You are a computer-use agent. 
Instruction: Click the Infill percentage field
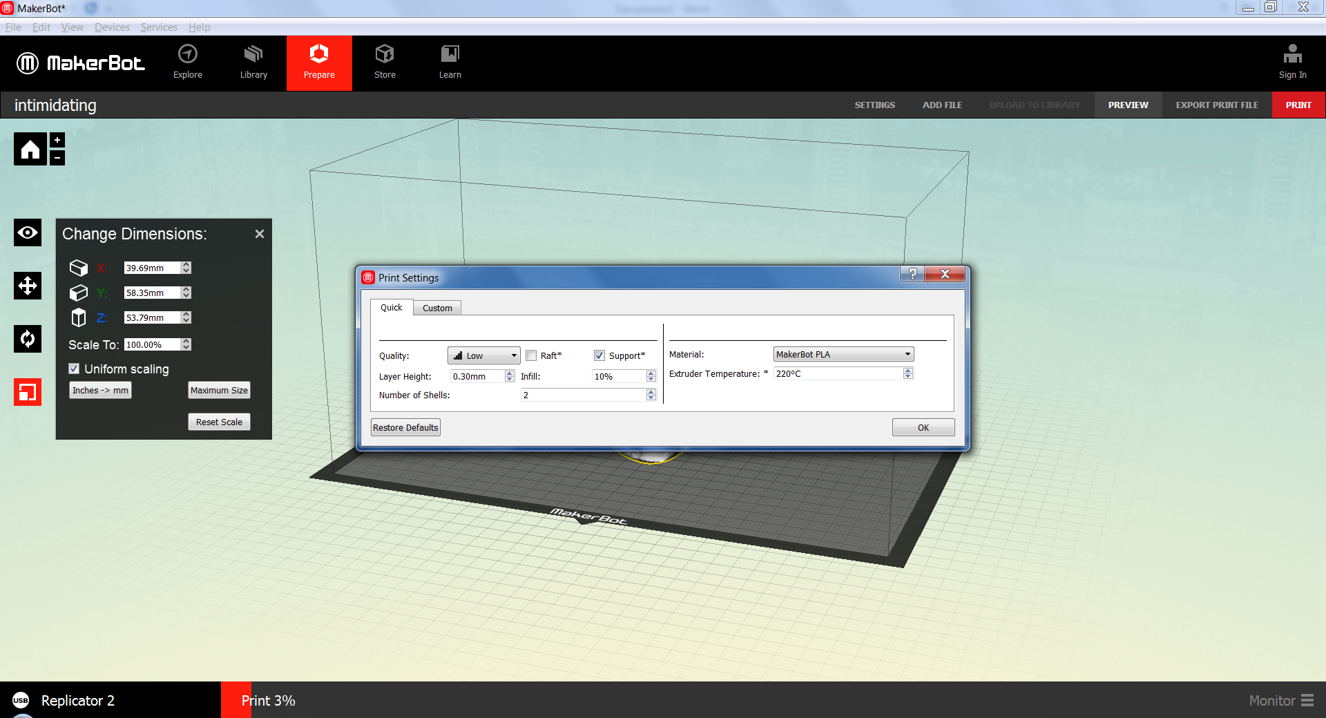point(618,376)
